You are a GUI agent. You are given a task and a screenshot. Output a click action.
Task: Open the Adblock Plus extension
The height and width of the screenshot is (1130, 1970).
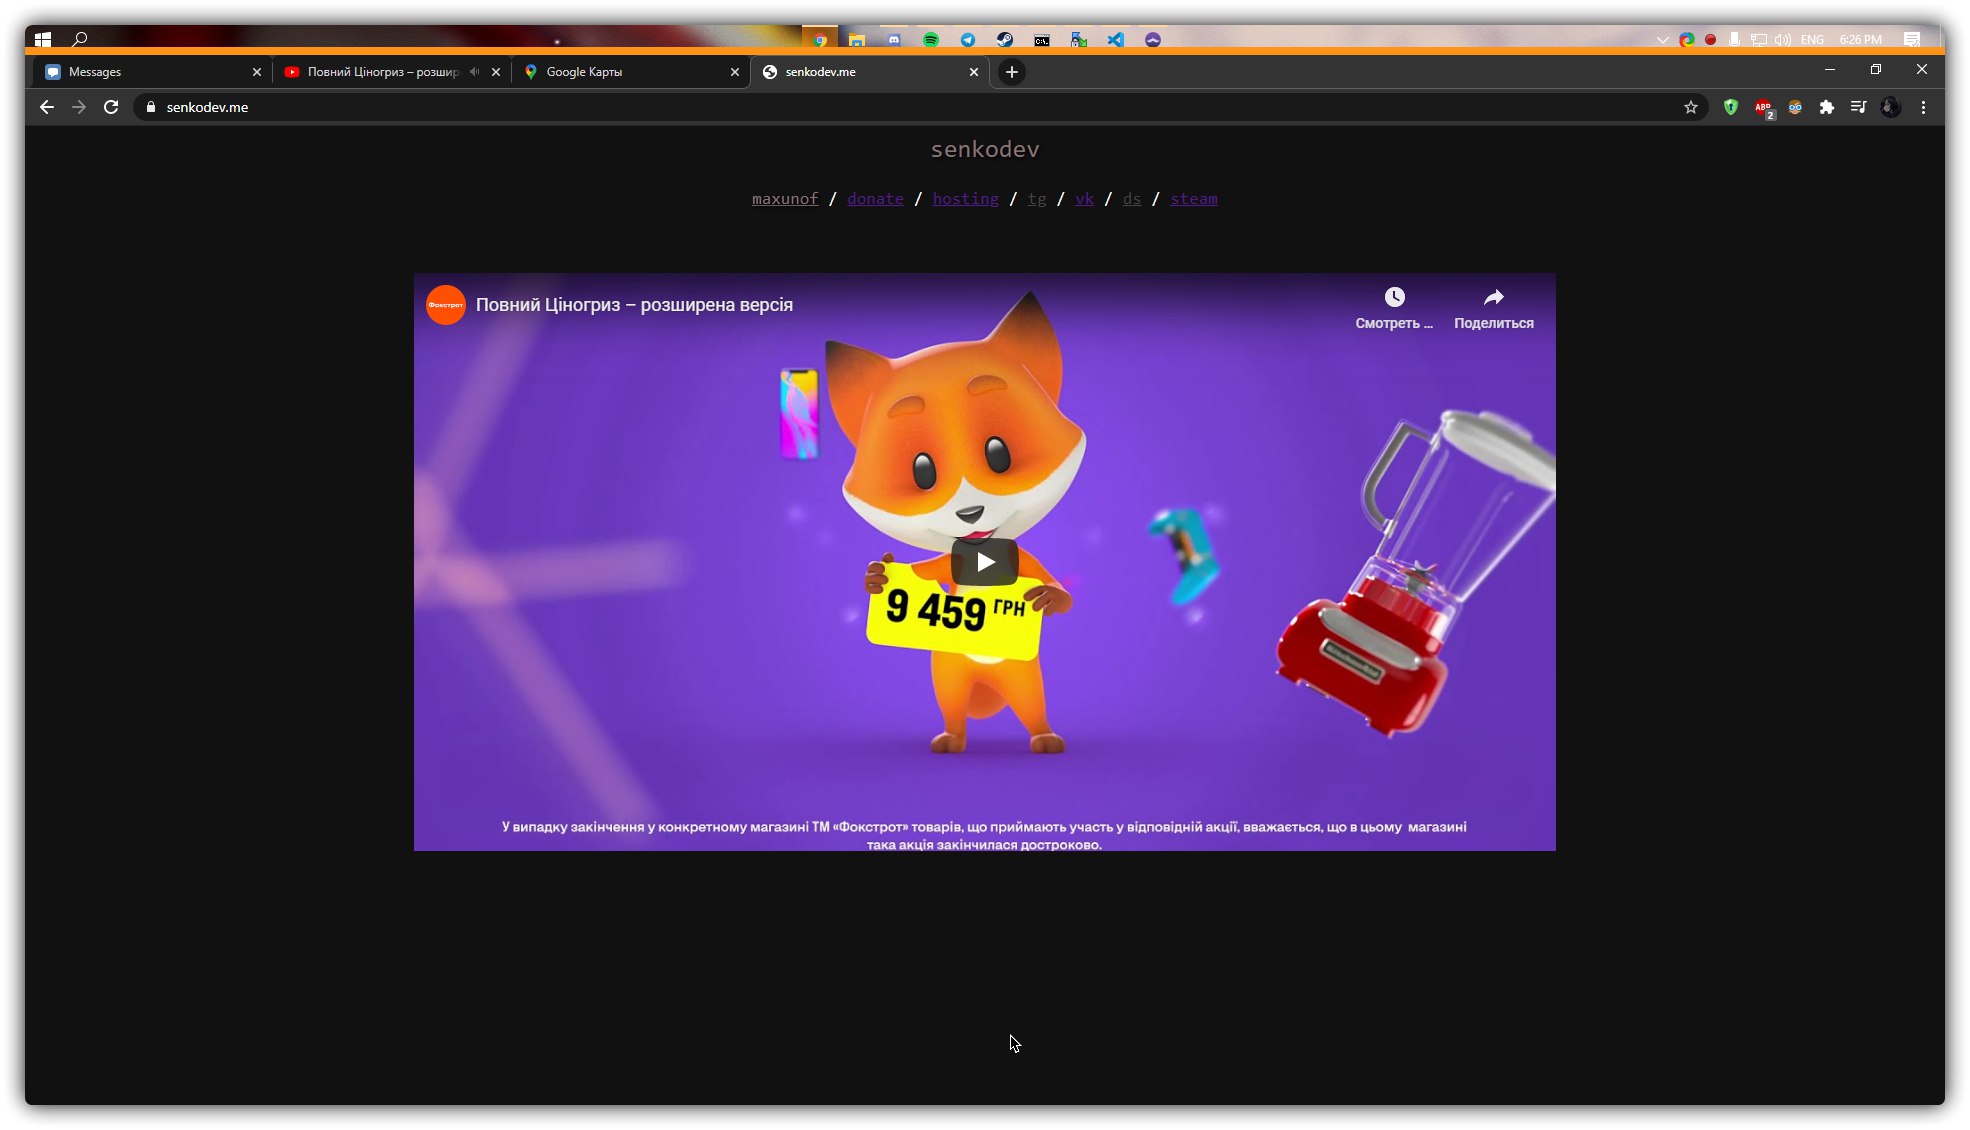pos(1763,107)
